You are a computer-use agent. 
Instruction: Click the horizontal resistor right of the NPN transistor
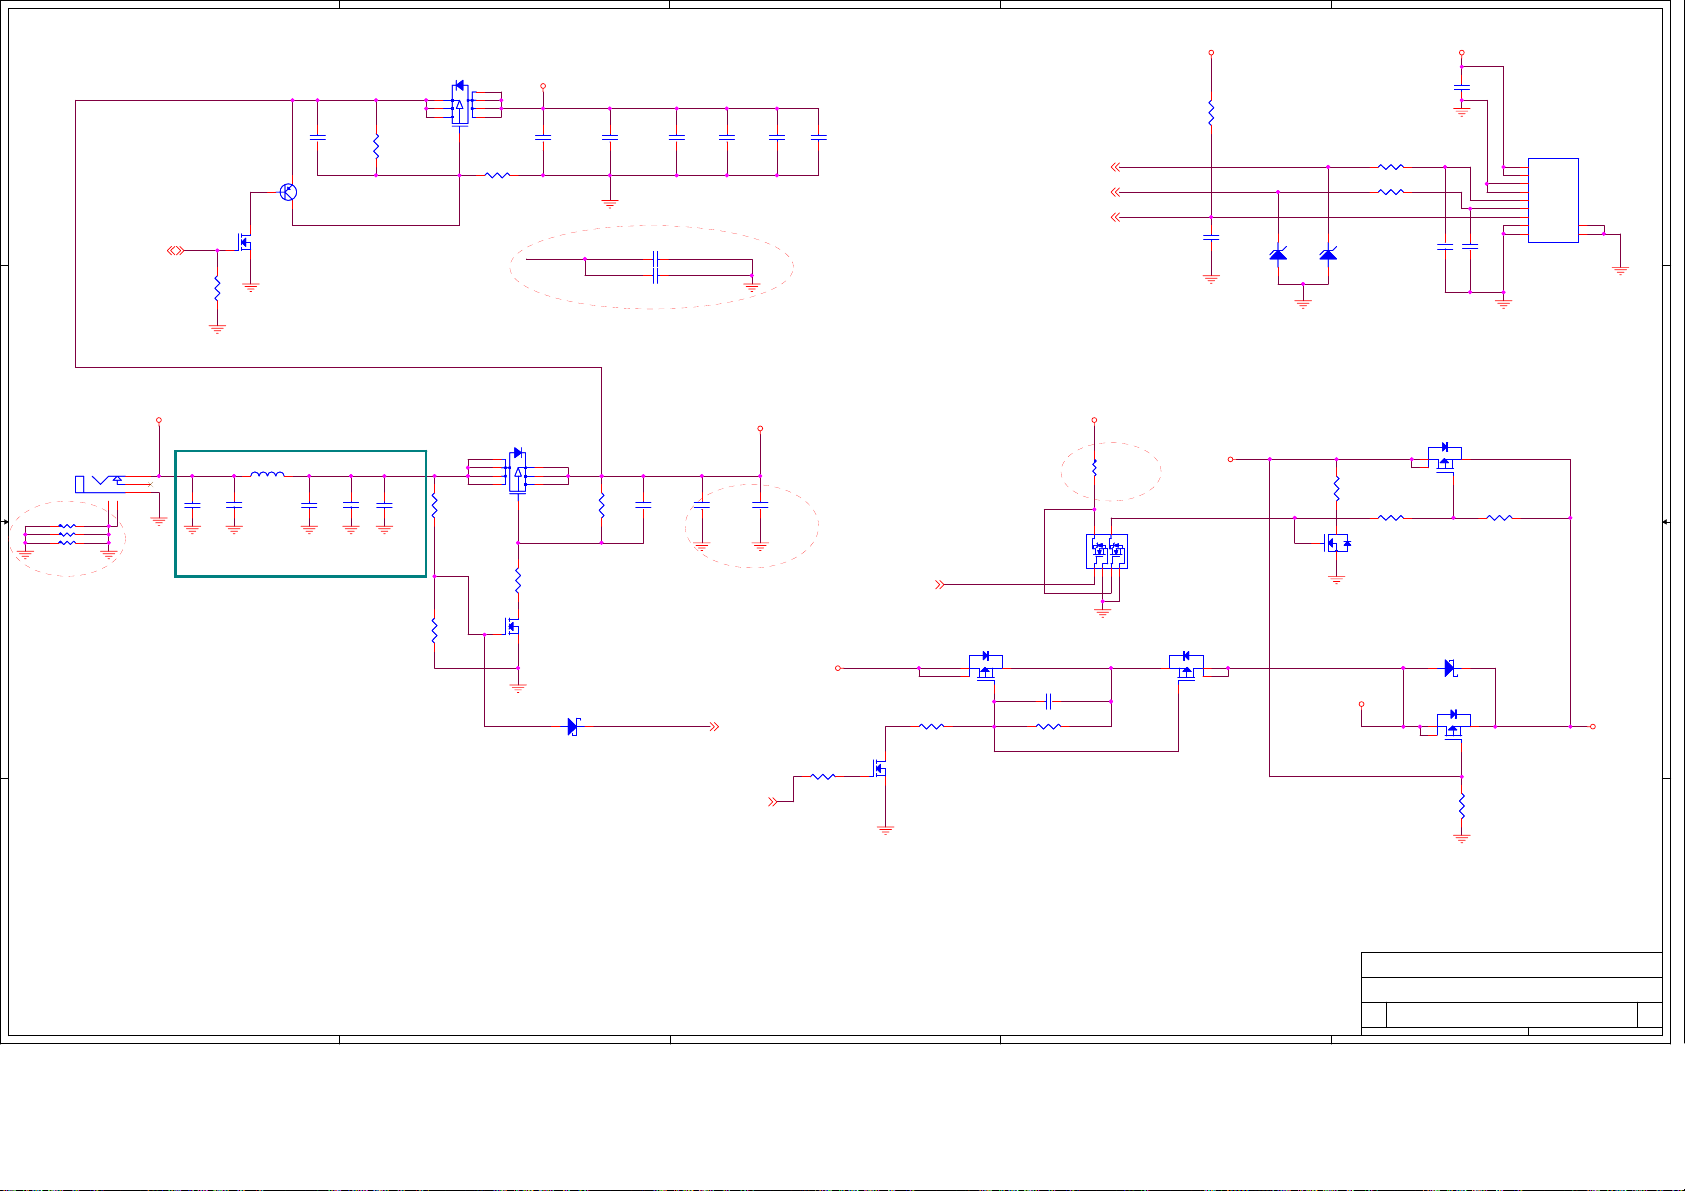[497, 175]
